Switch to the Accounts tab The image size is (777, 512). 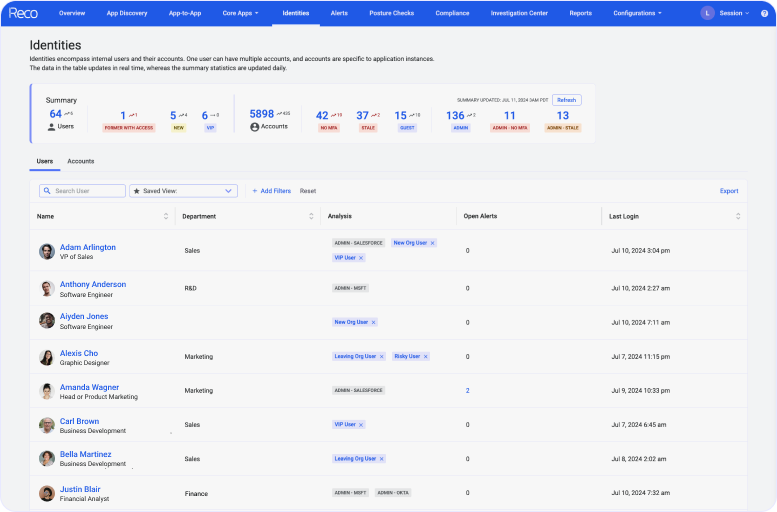(x=81, y=161)
